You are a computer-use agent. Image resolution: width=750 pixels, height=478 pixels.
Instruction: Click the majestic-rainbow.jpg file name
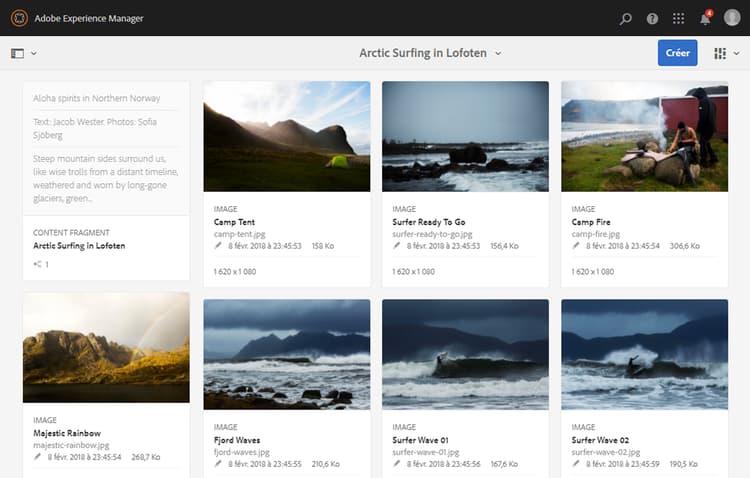71,445
